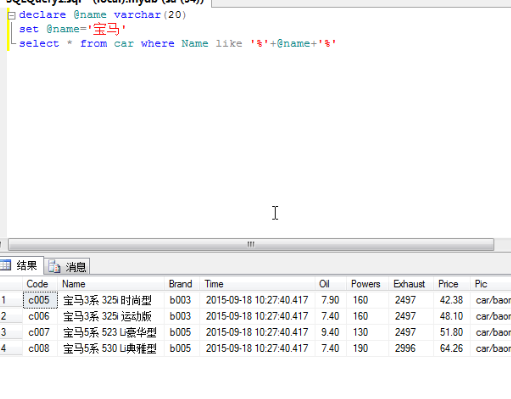Click the '宝马' string literal in the set statement
The image size is (511, 399).
point(106,29)
